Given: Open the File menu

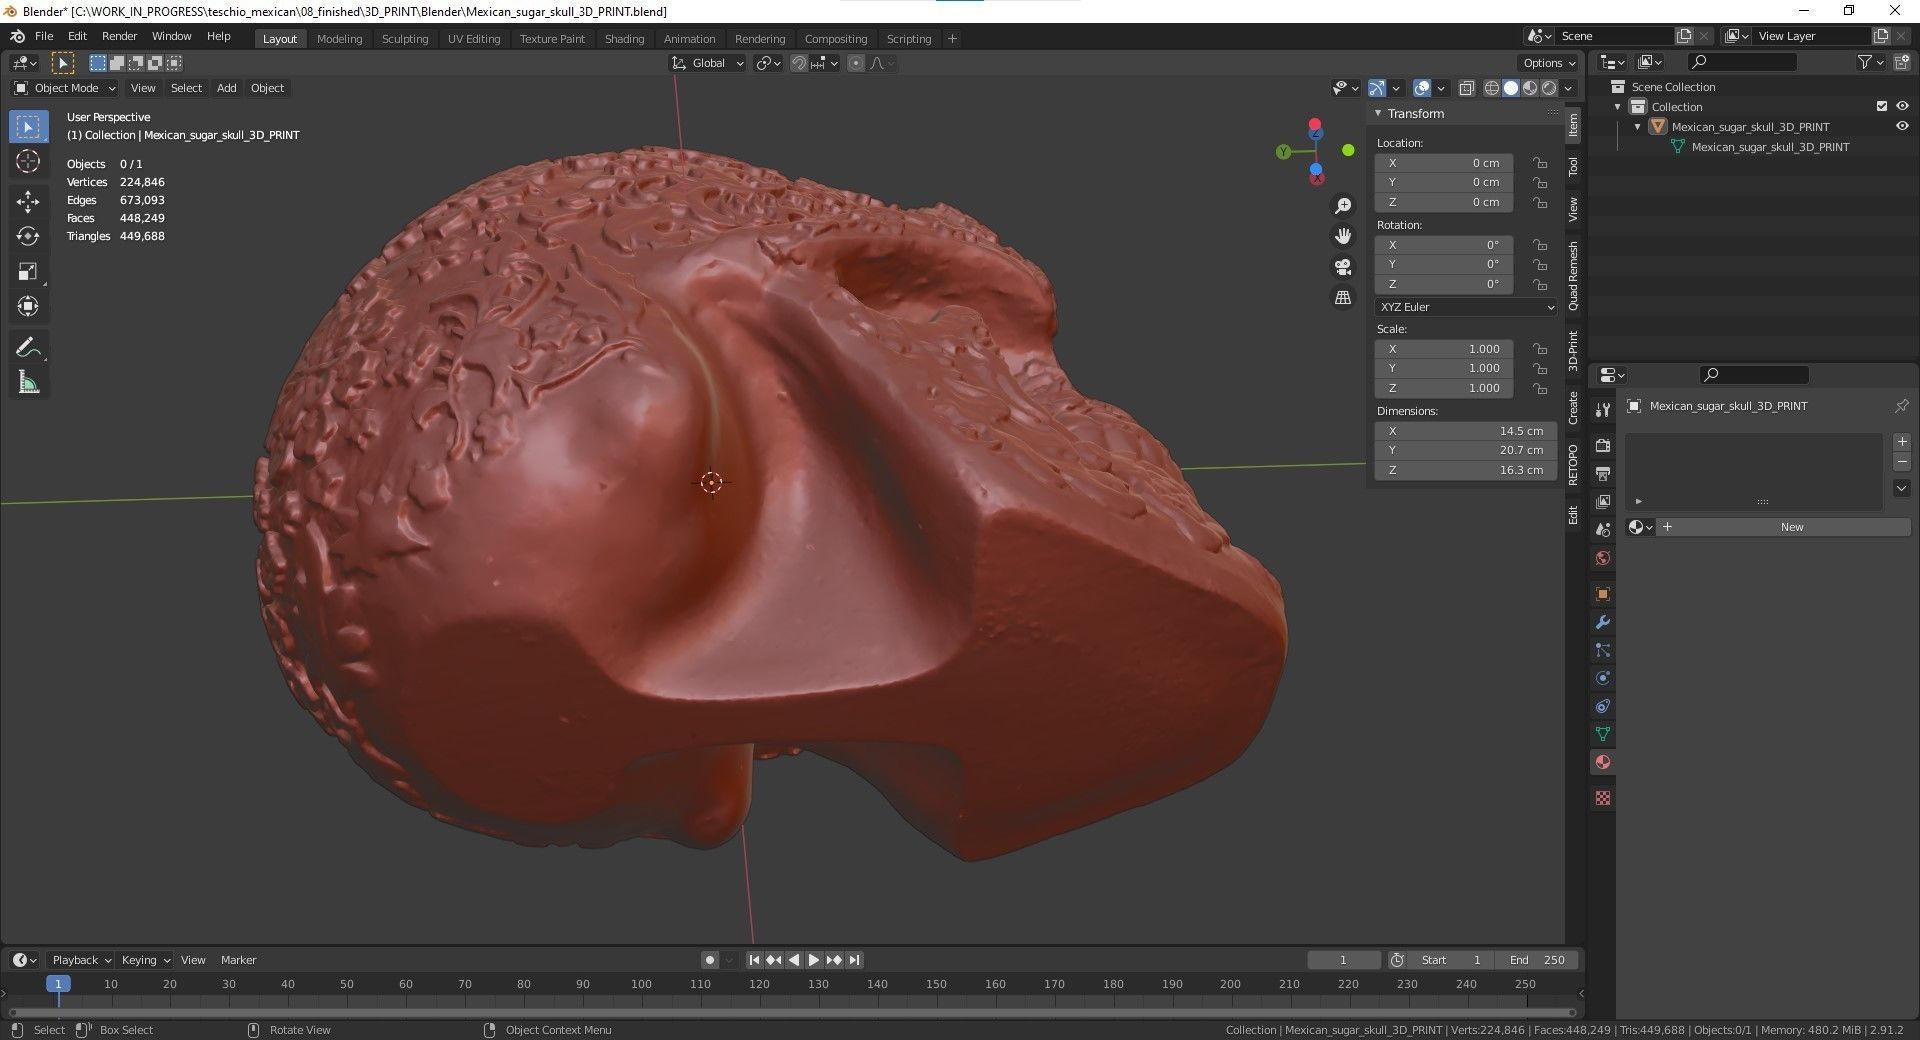Looking at the screenshot, I should 44,36.
